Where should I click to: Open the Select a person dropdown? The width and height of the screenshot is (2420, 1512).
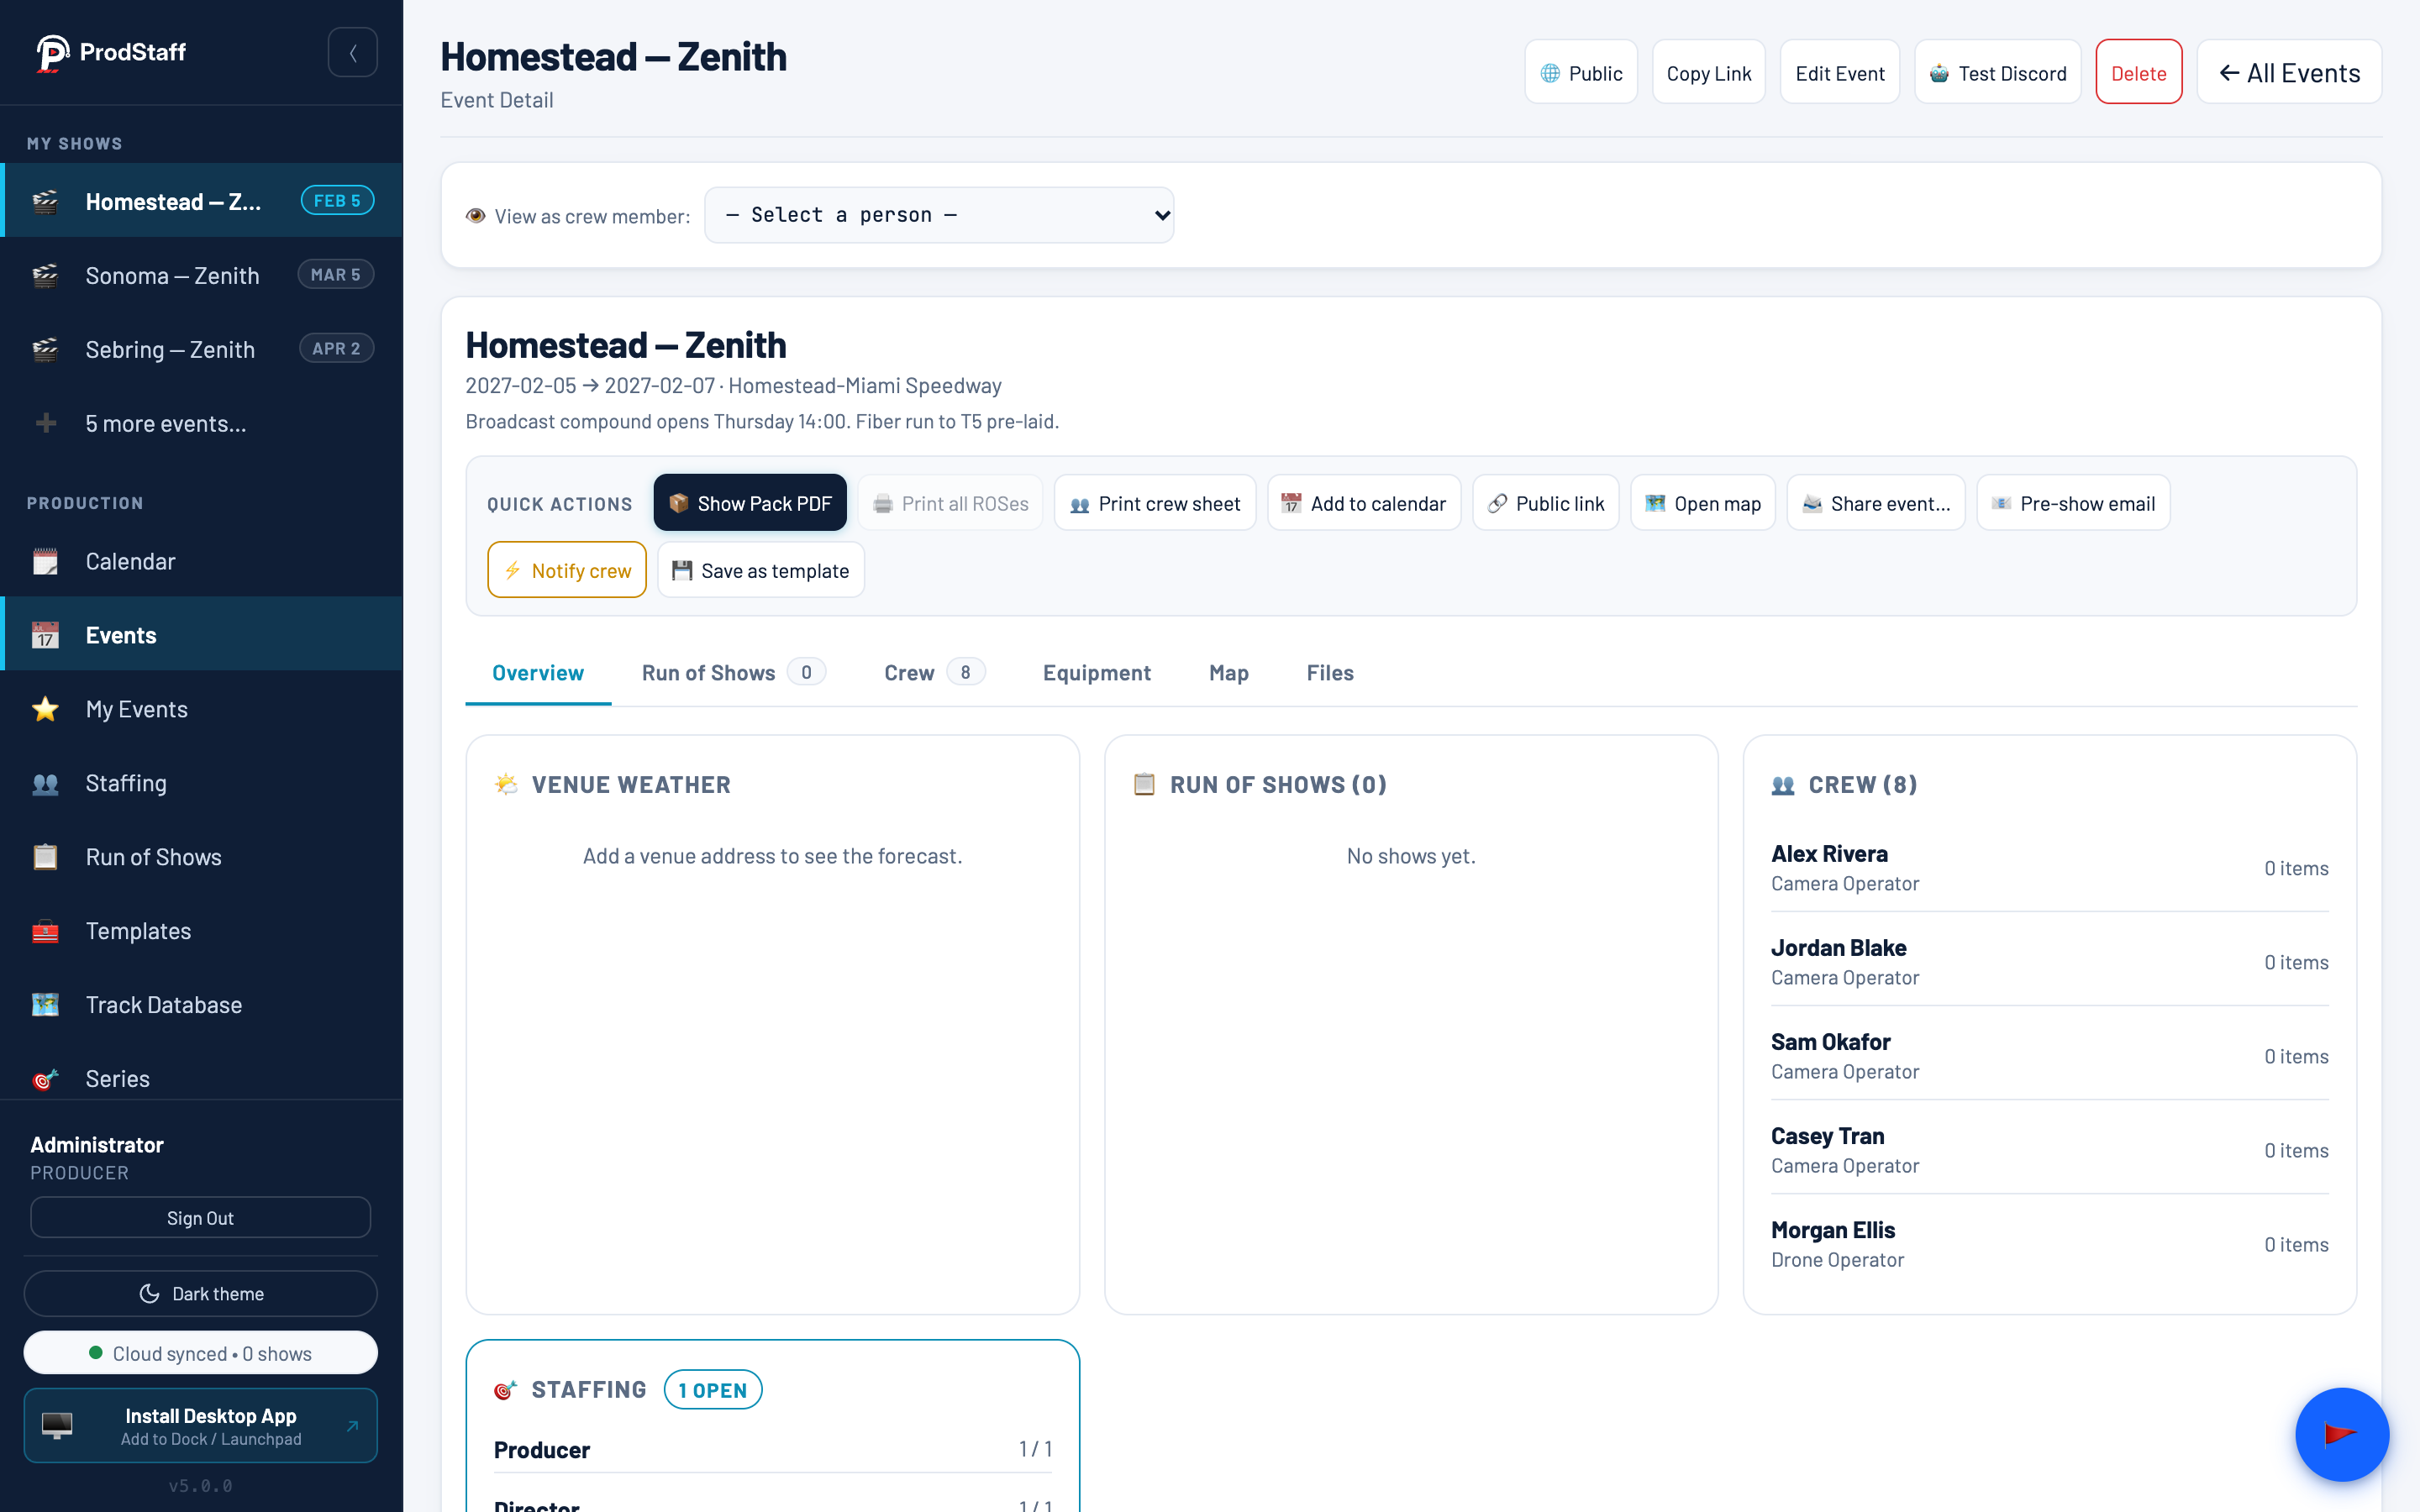click(939, 215)
